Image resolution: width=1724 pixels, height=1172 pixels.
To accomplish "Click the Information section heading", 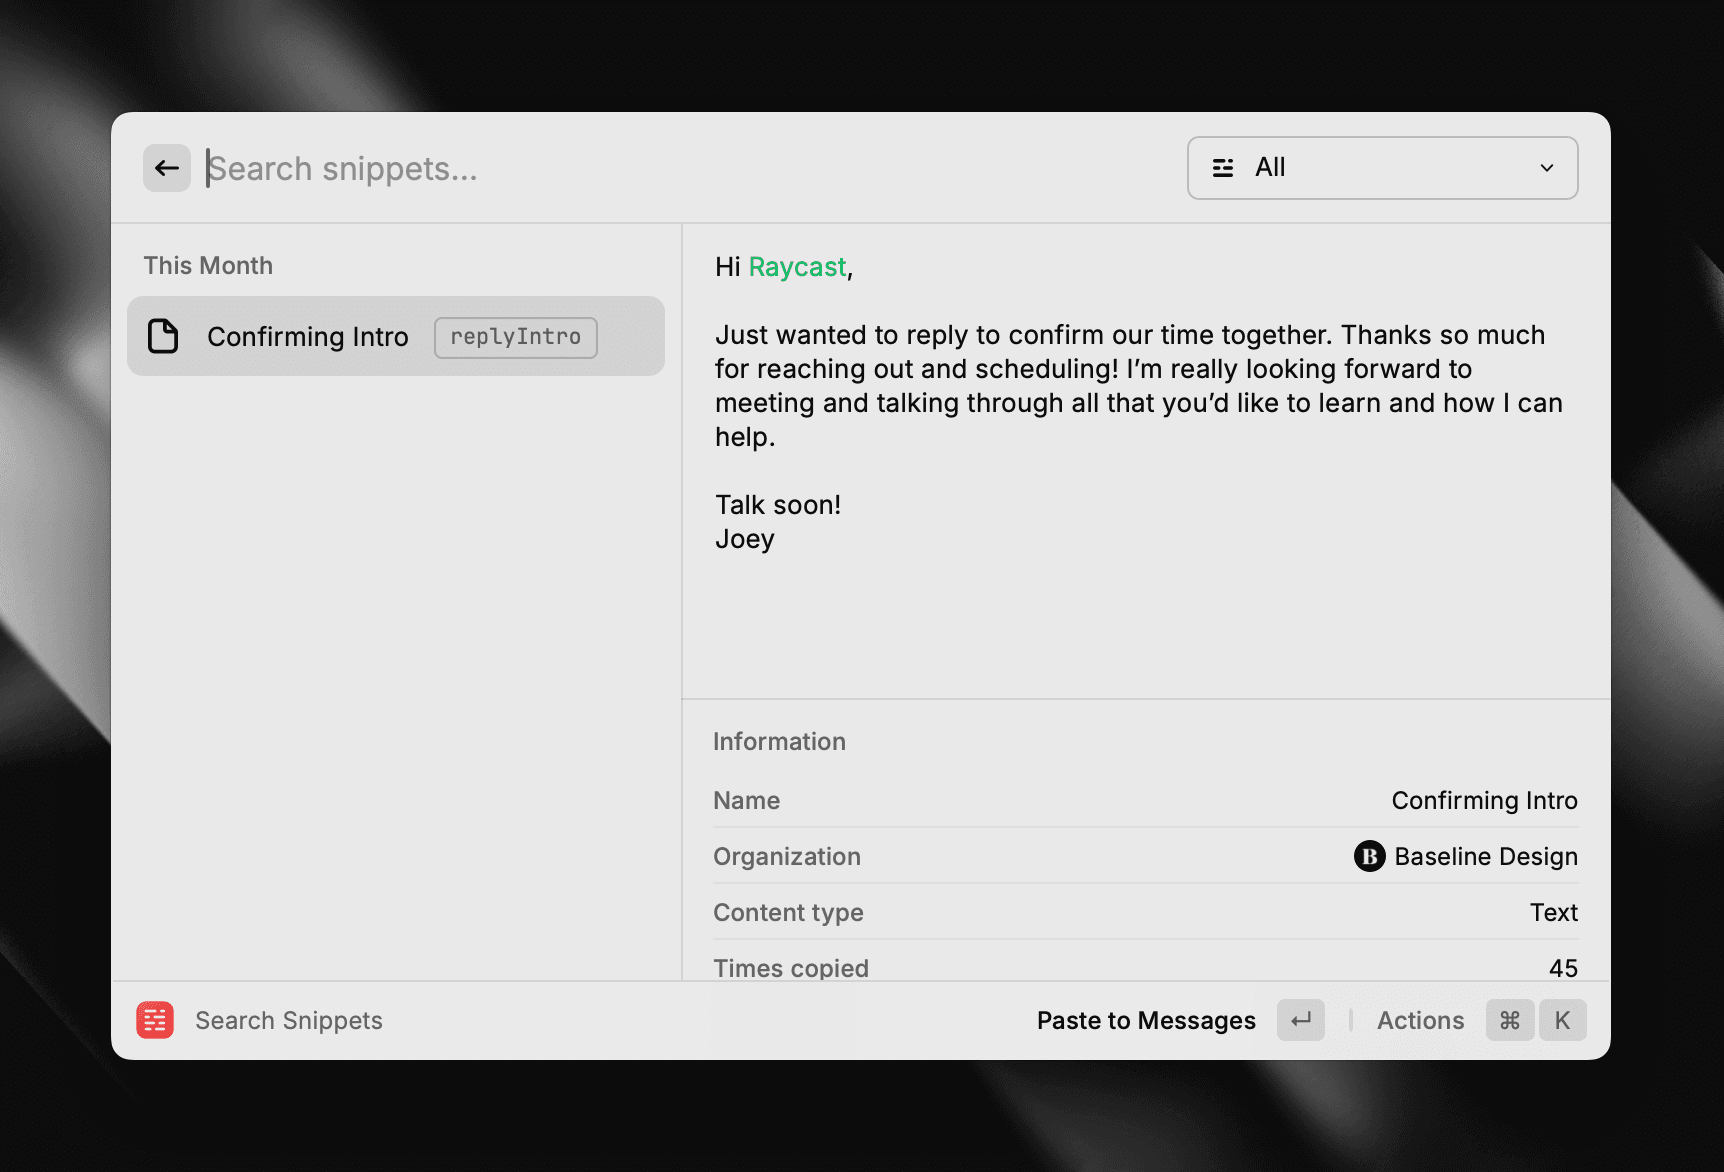I will click(779, 741).
